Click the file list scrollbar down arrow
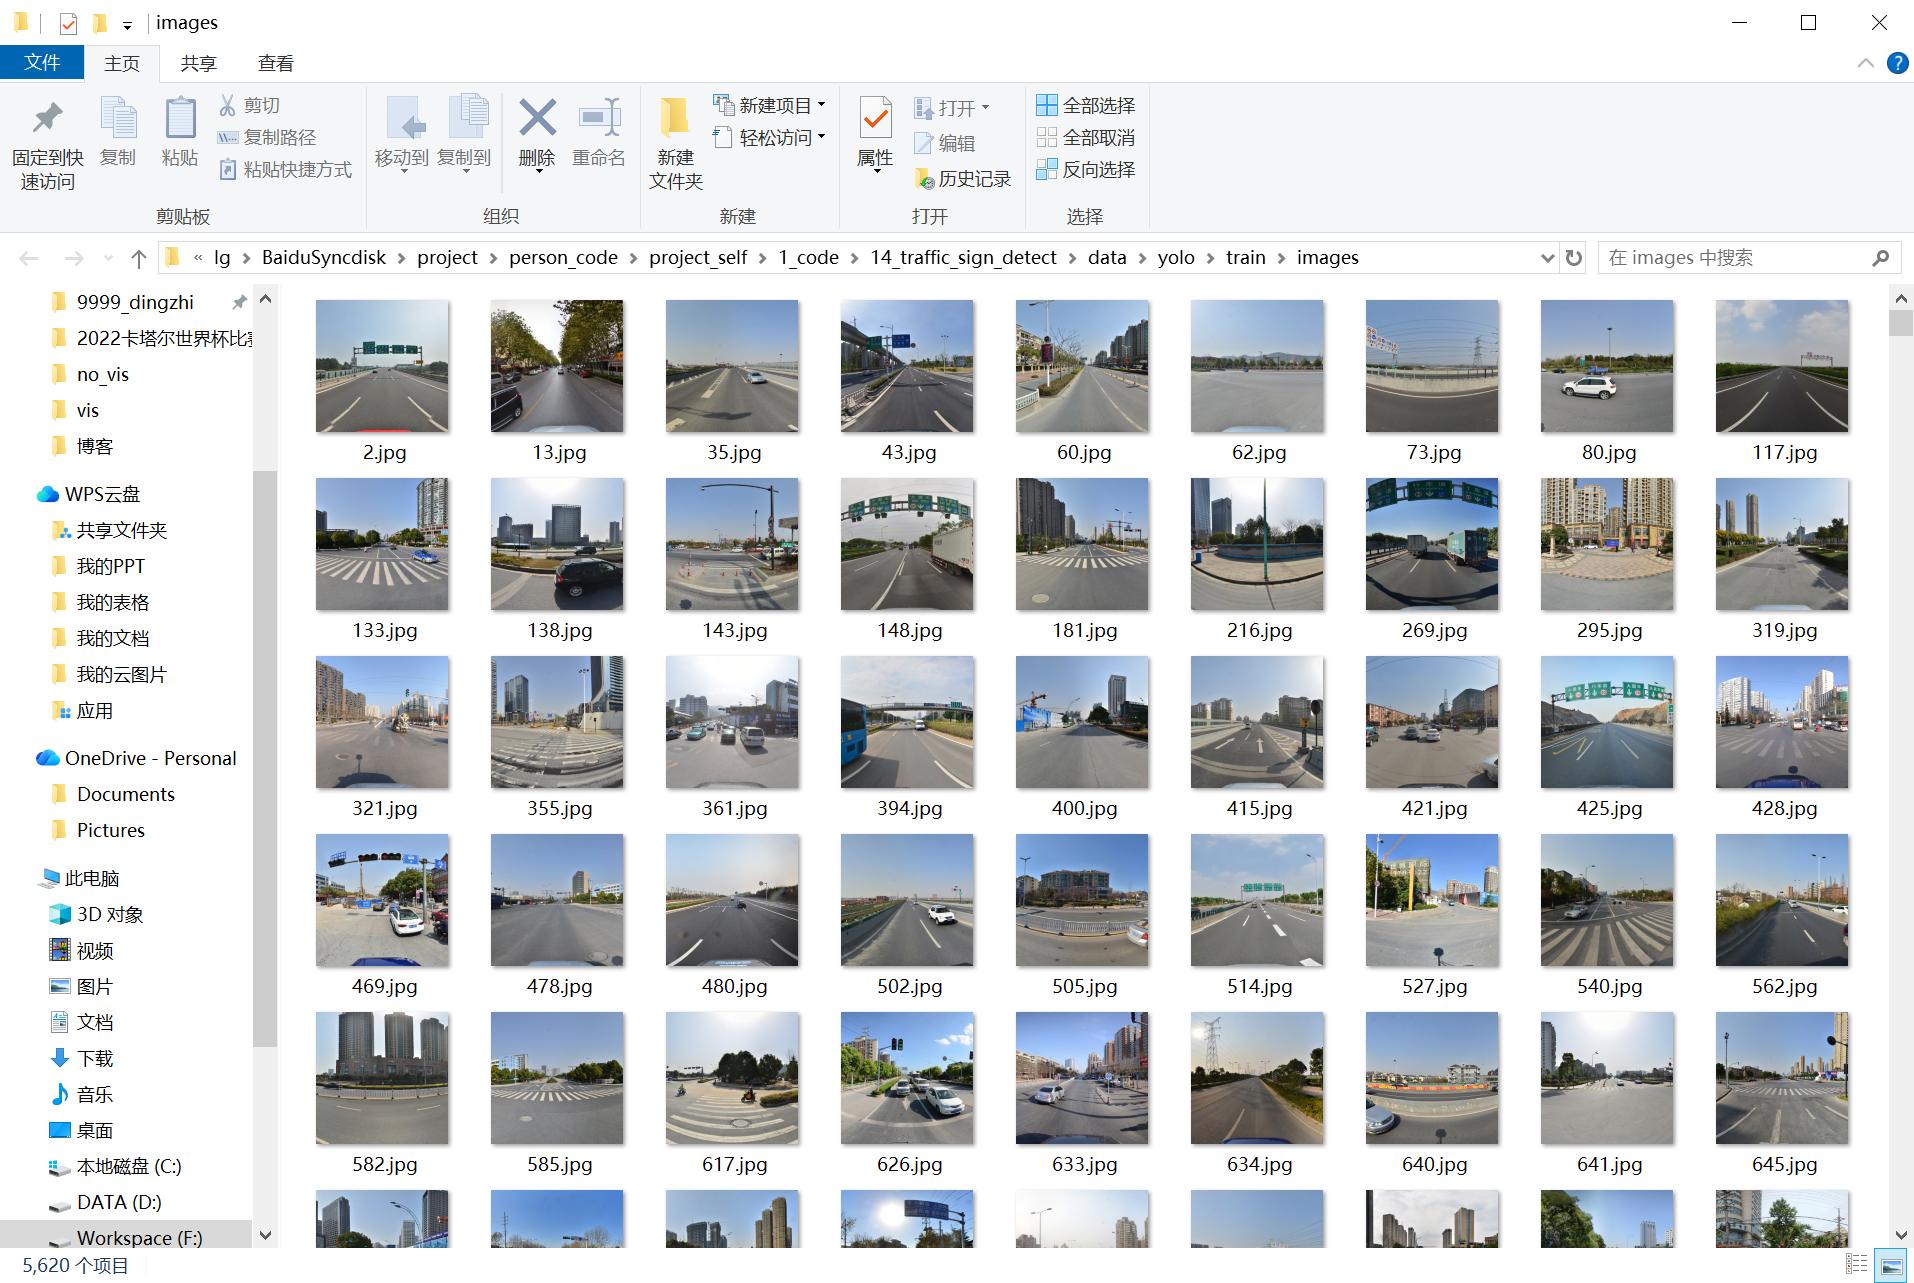The image size is (1914, 1283). pyautogui.click(x=1901, y=1236)
